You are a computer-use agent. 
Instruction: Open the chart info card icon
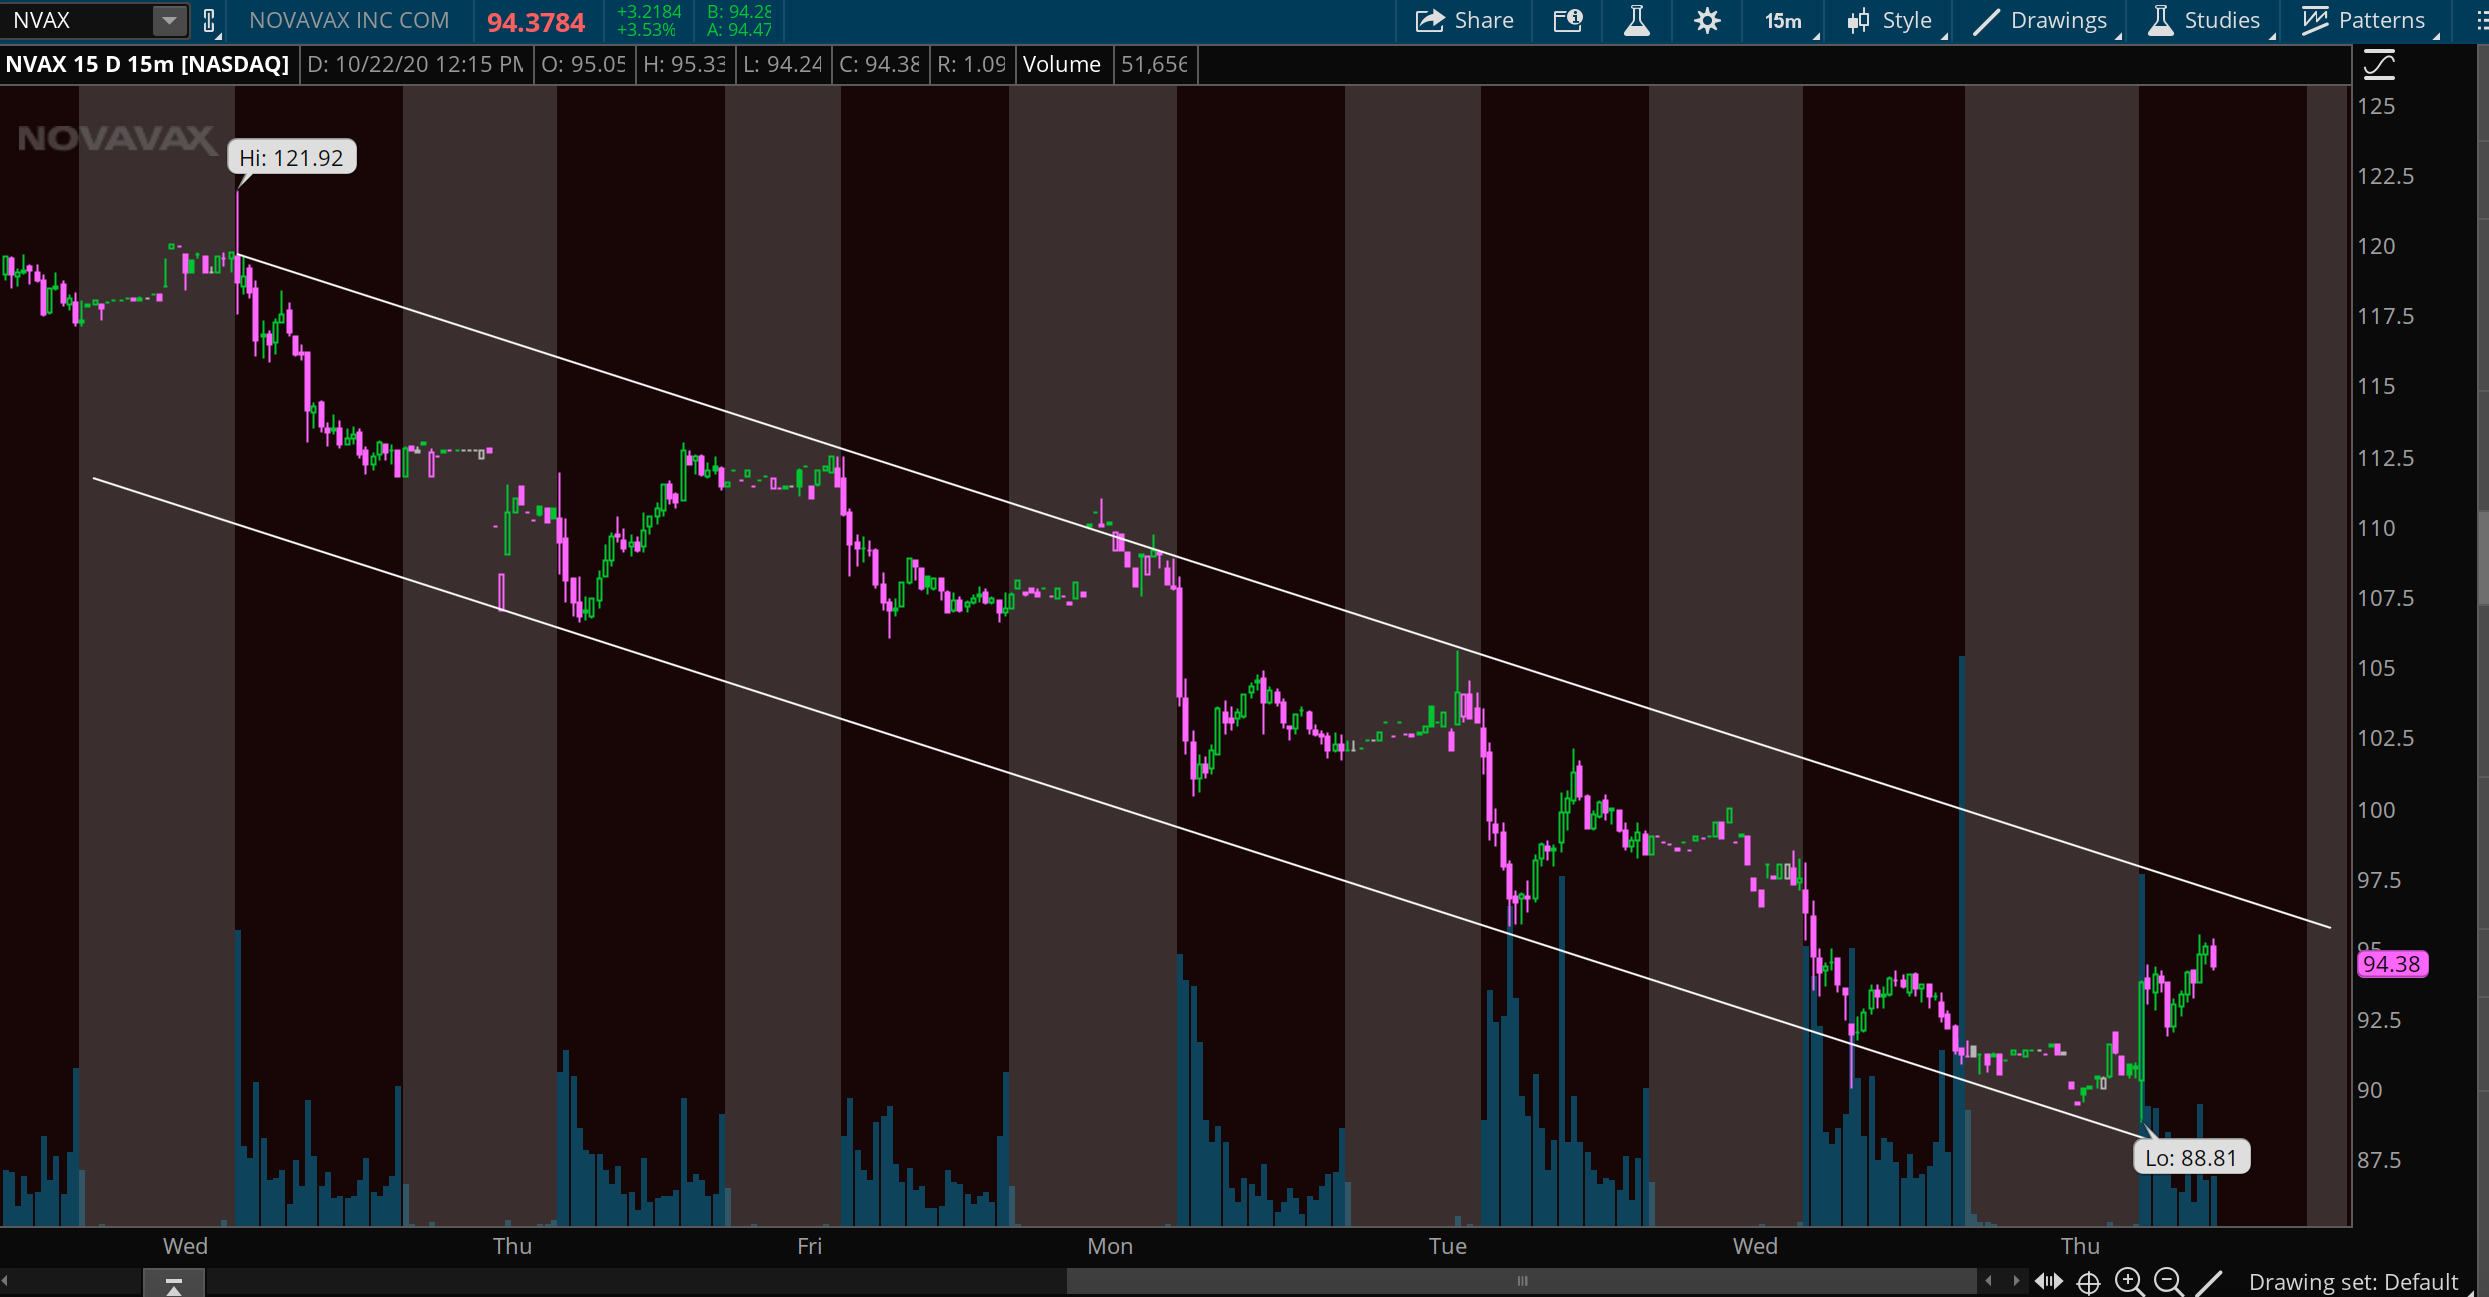(x=1567, y=21)
